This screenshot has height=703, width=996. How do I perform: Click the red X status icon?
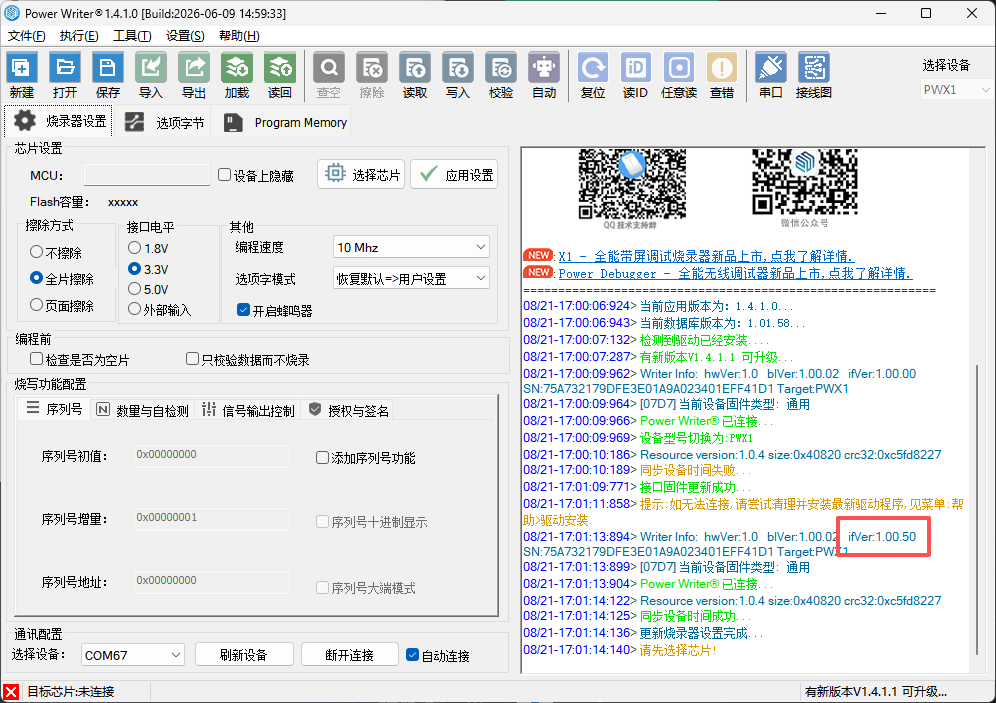[11, 692]
